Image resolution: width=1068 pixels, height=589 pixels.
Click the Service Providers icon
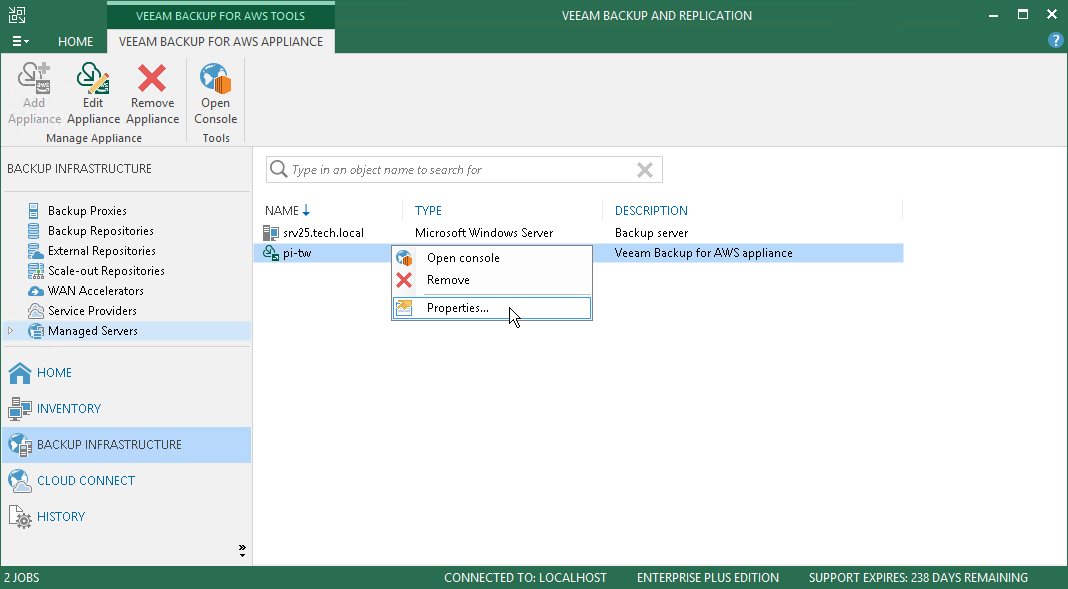tap(35, 311)
